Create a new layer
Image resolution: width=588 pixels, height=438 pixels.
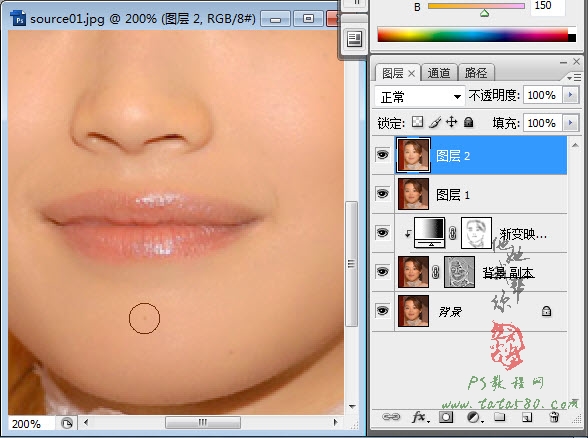click(527, 417)
